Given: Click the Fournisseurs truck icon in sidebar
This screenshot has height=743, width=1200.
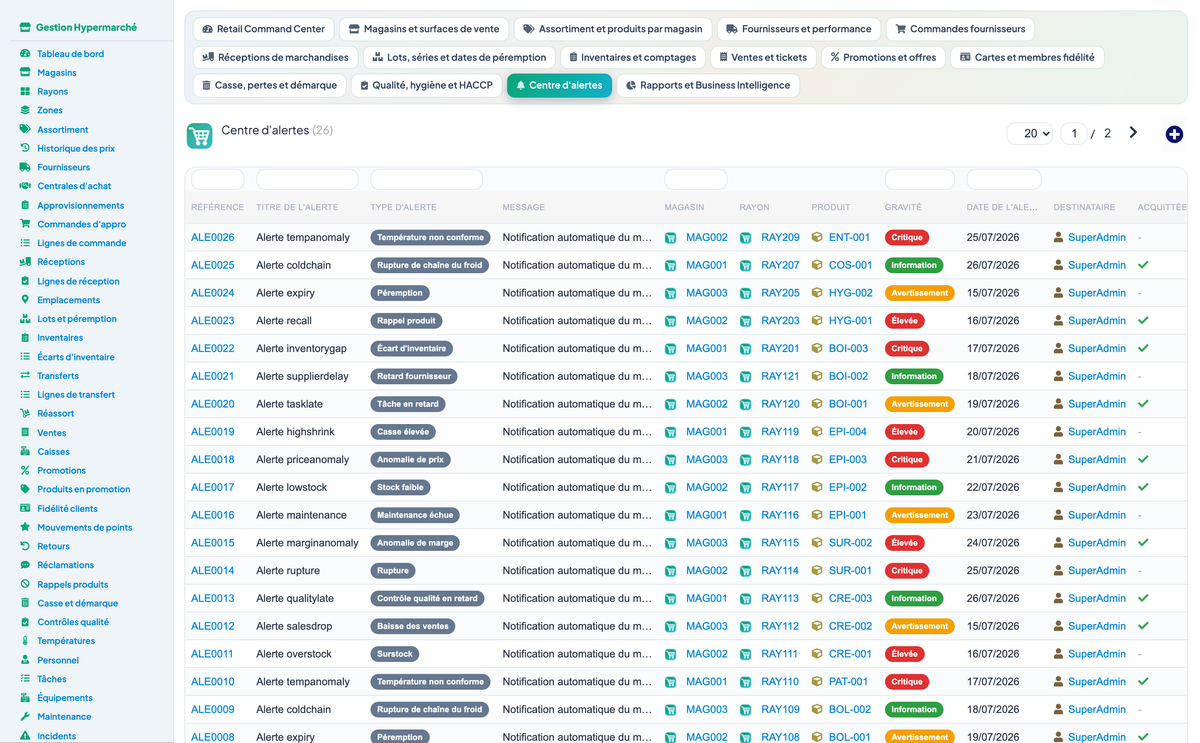Looking at the screenshot, I should (x=25, y=167).
